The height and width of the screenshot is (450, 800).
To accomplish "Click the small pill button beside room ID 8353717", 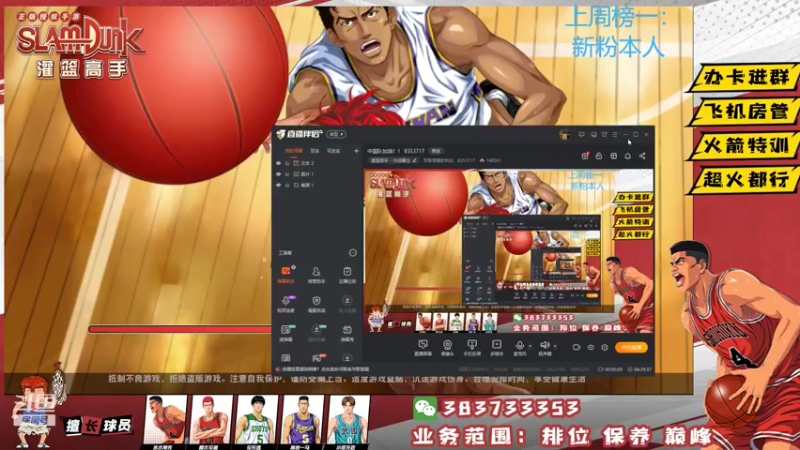I will pyautogui.click(x=436, y=151).
